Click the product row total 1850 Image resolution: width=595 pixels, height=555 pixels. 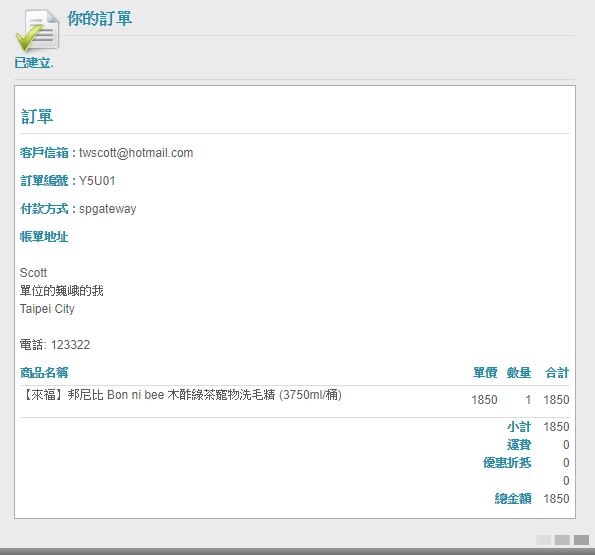click(x=556, y=400)
